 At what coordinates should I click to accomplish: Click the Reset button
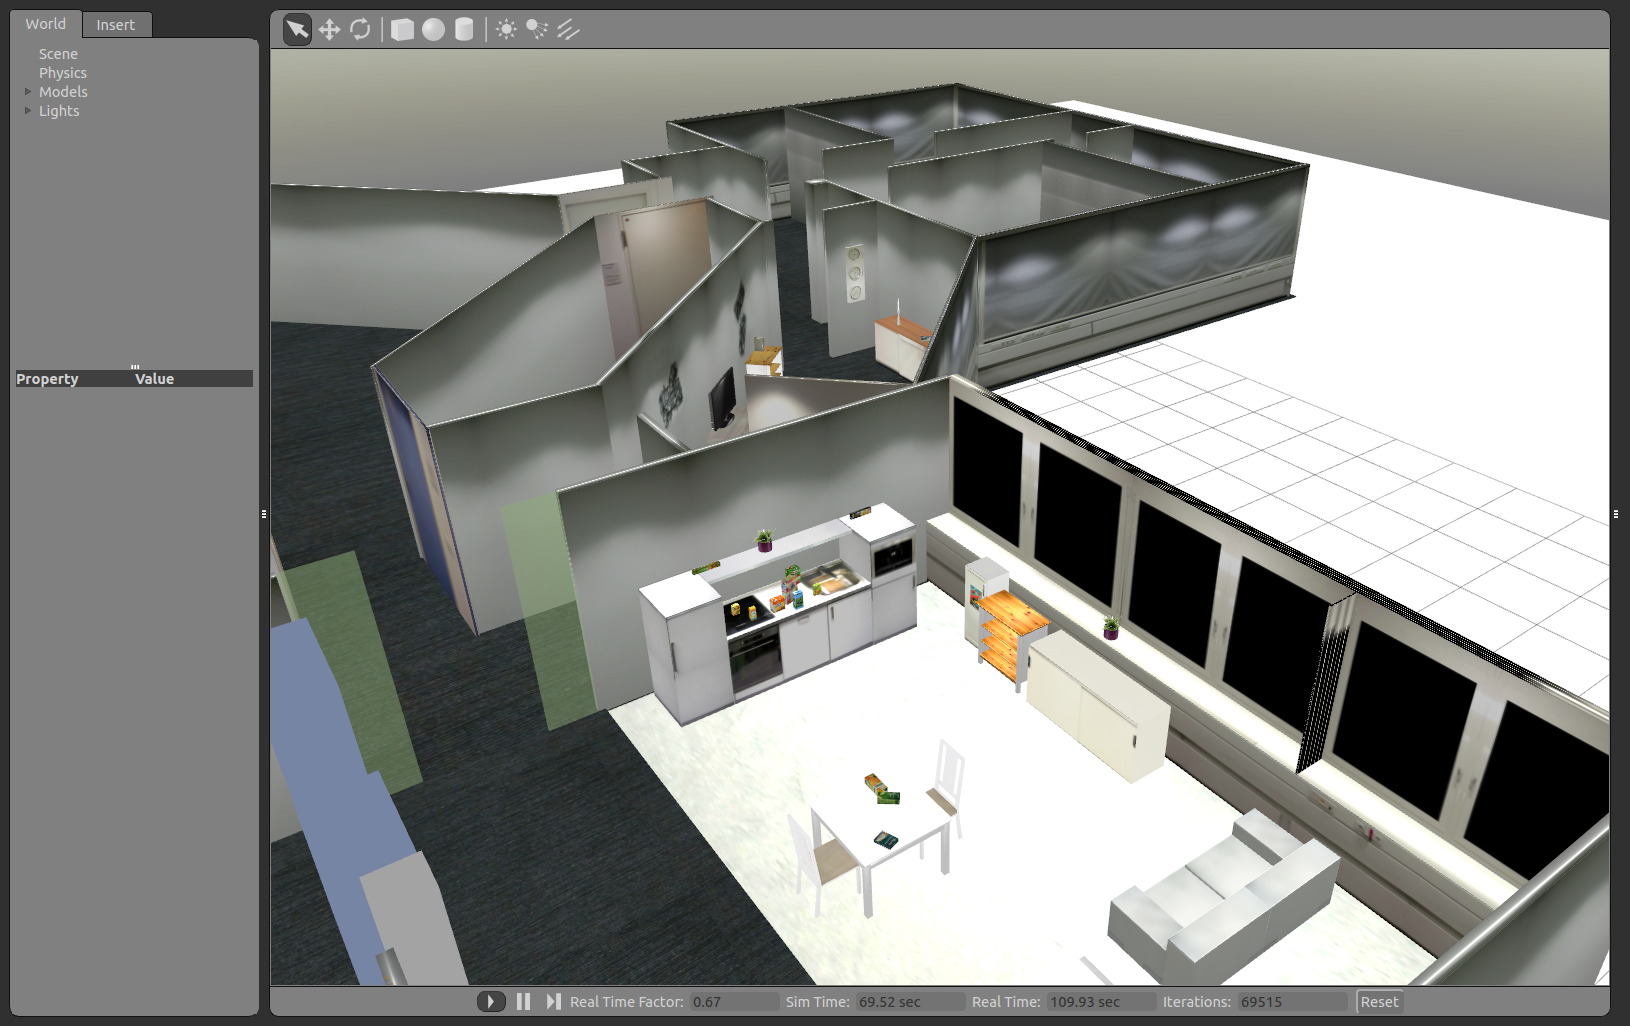click(x=1379, y=1001)
